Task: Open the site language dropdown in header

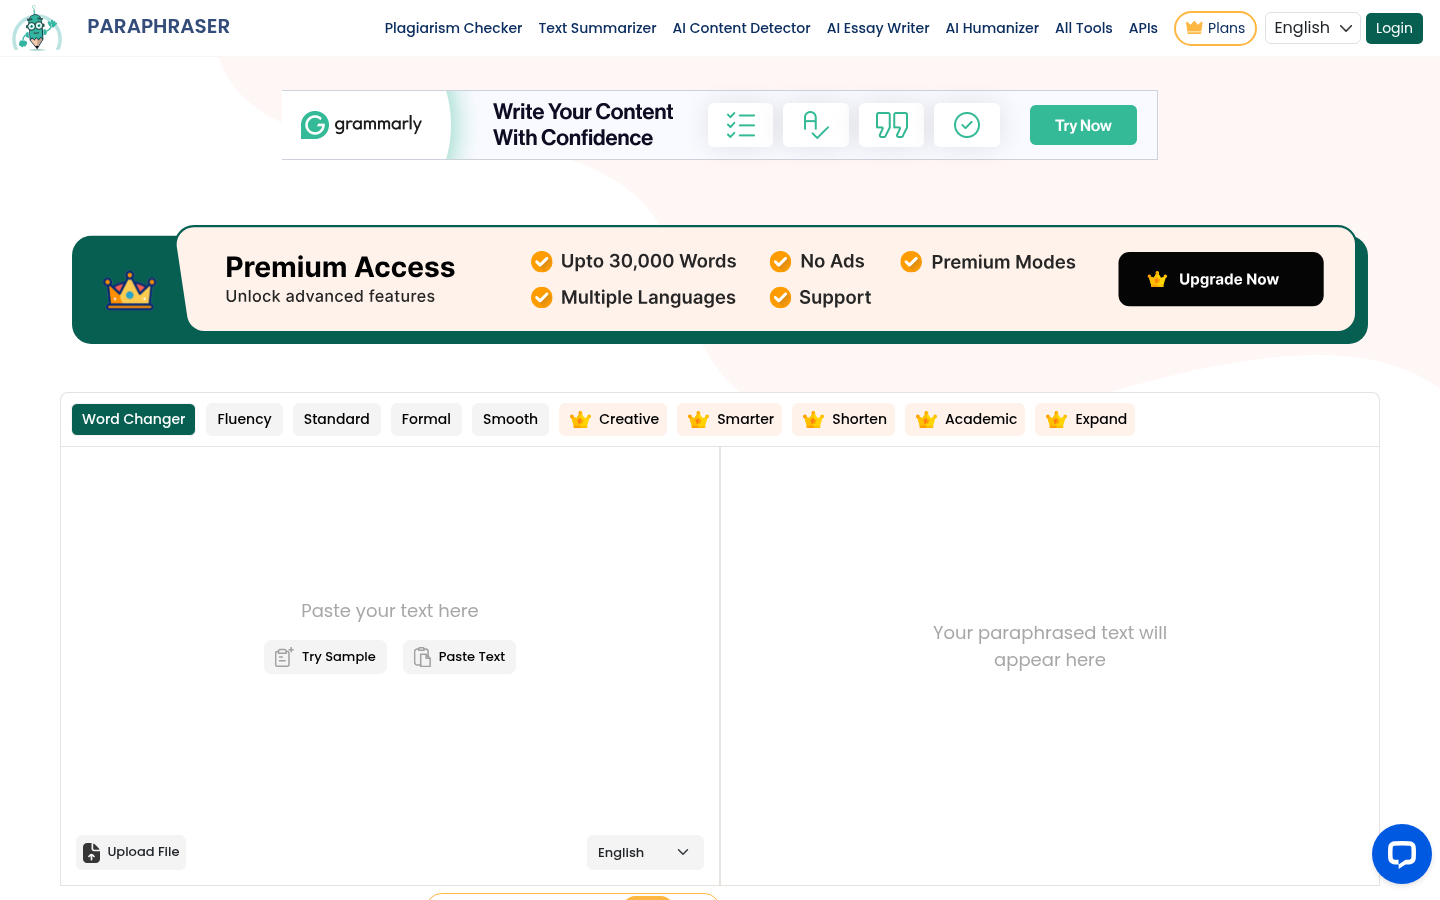Action: tap(1313, 28)
